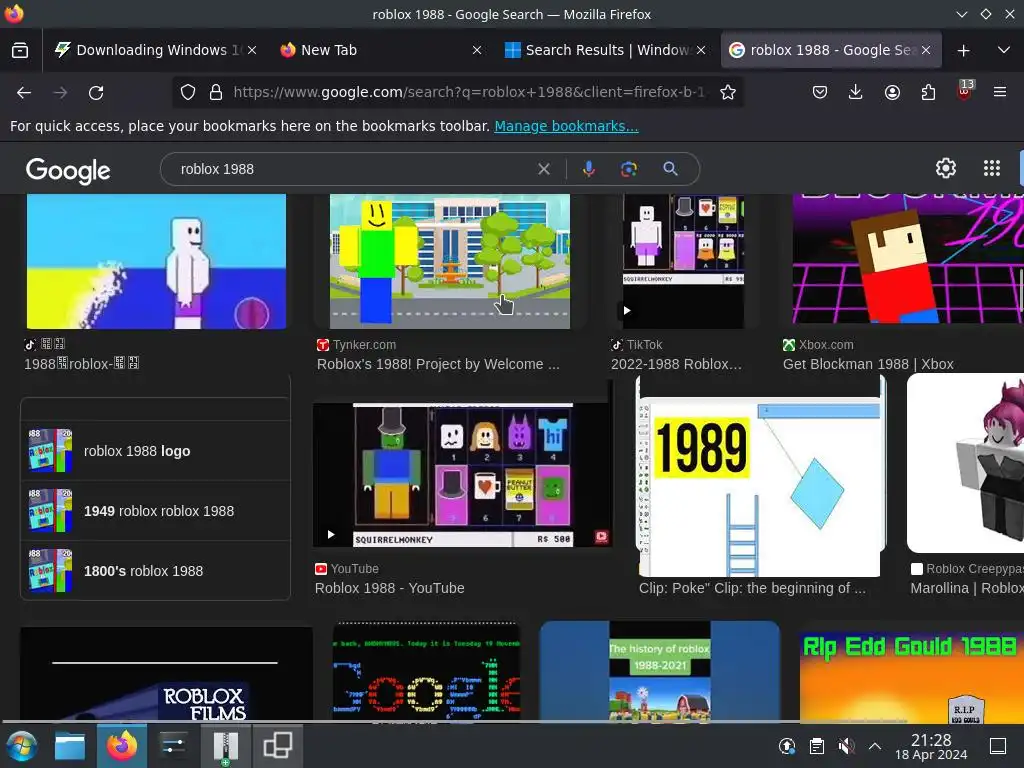1024x768 pixels.
Task: Open the Rip Edd Gould 1988 thumbnail
Action: (912, 677)
